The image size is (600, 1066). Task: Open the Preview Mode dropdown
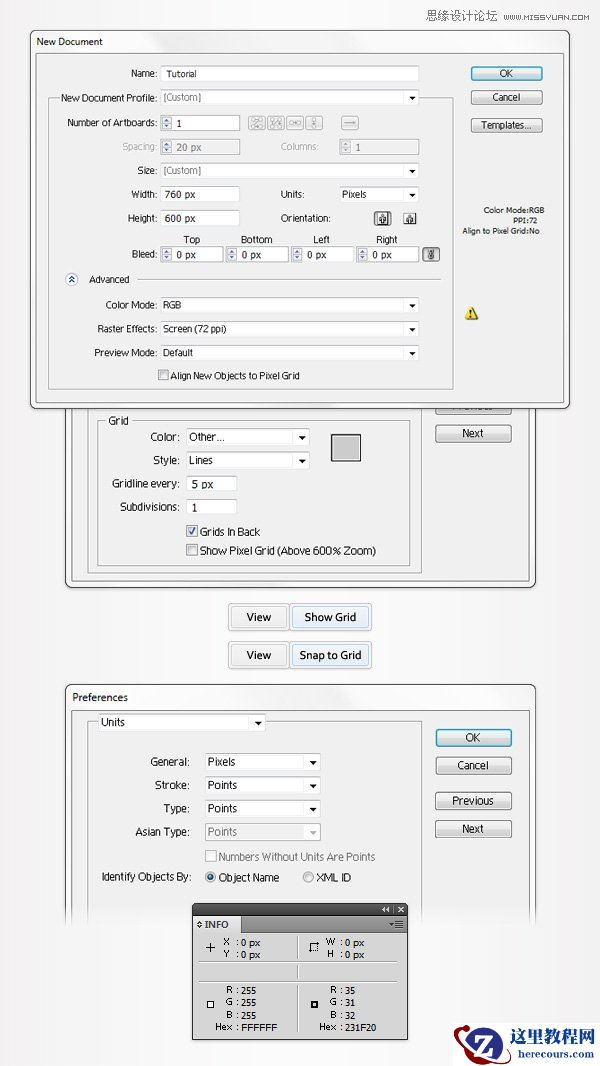point(289,353)
